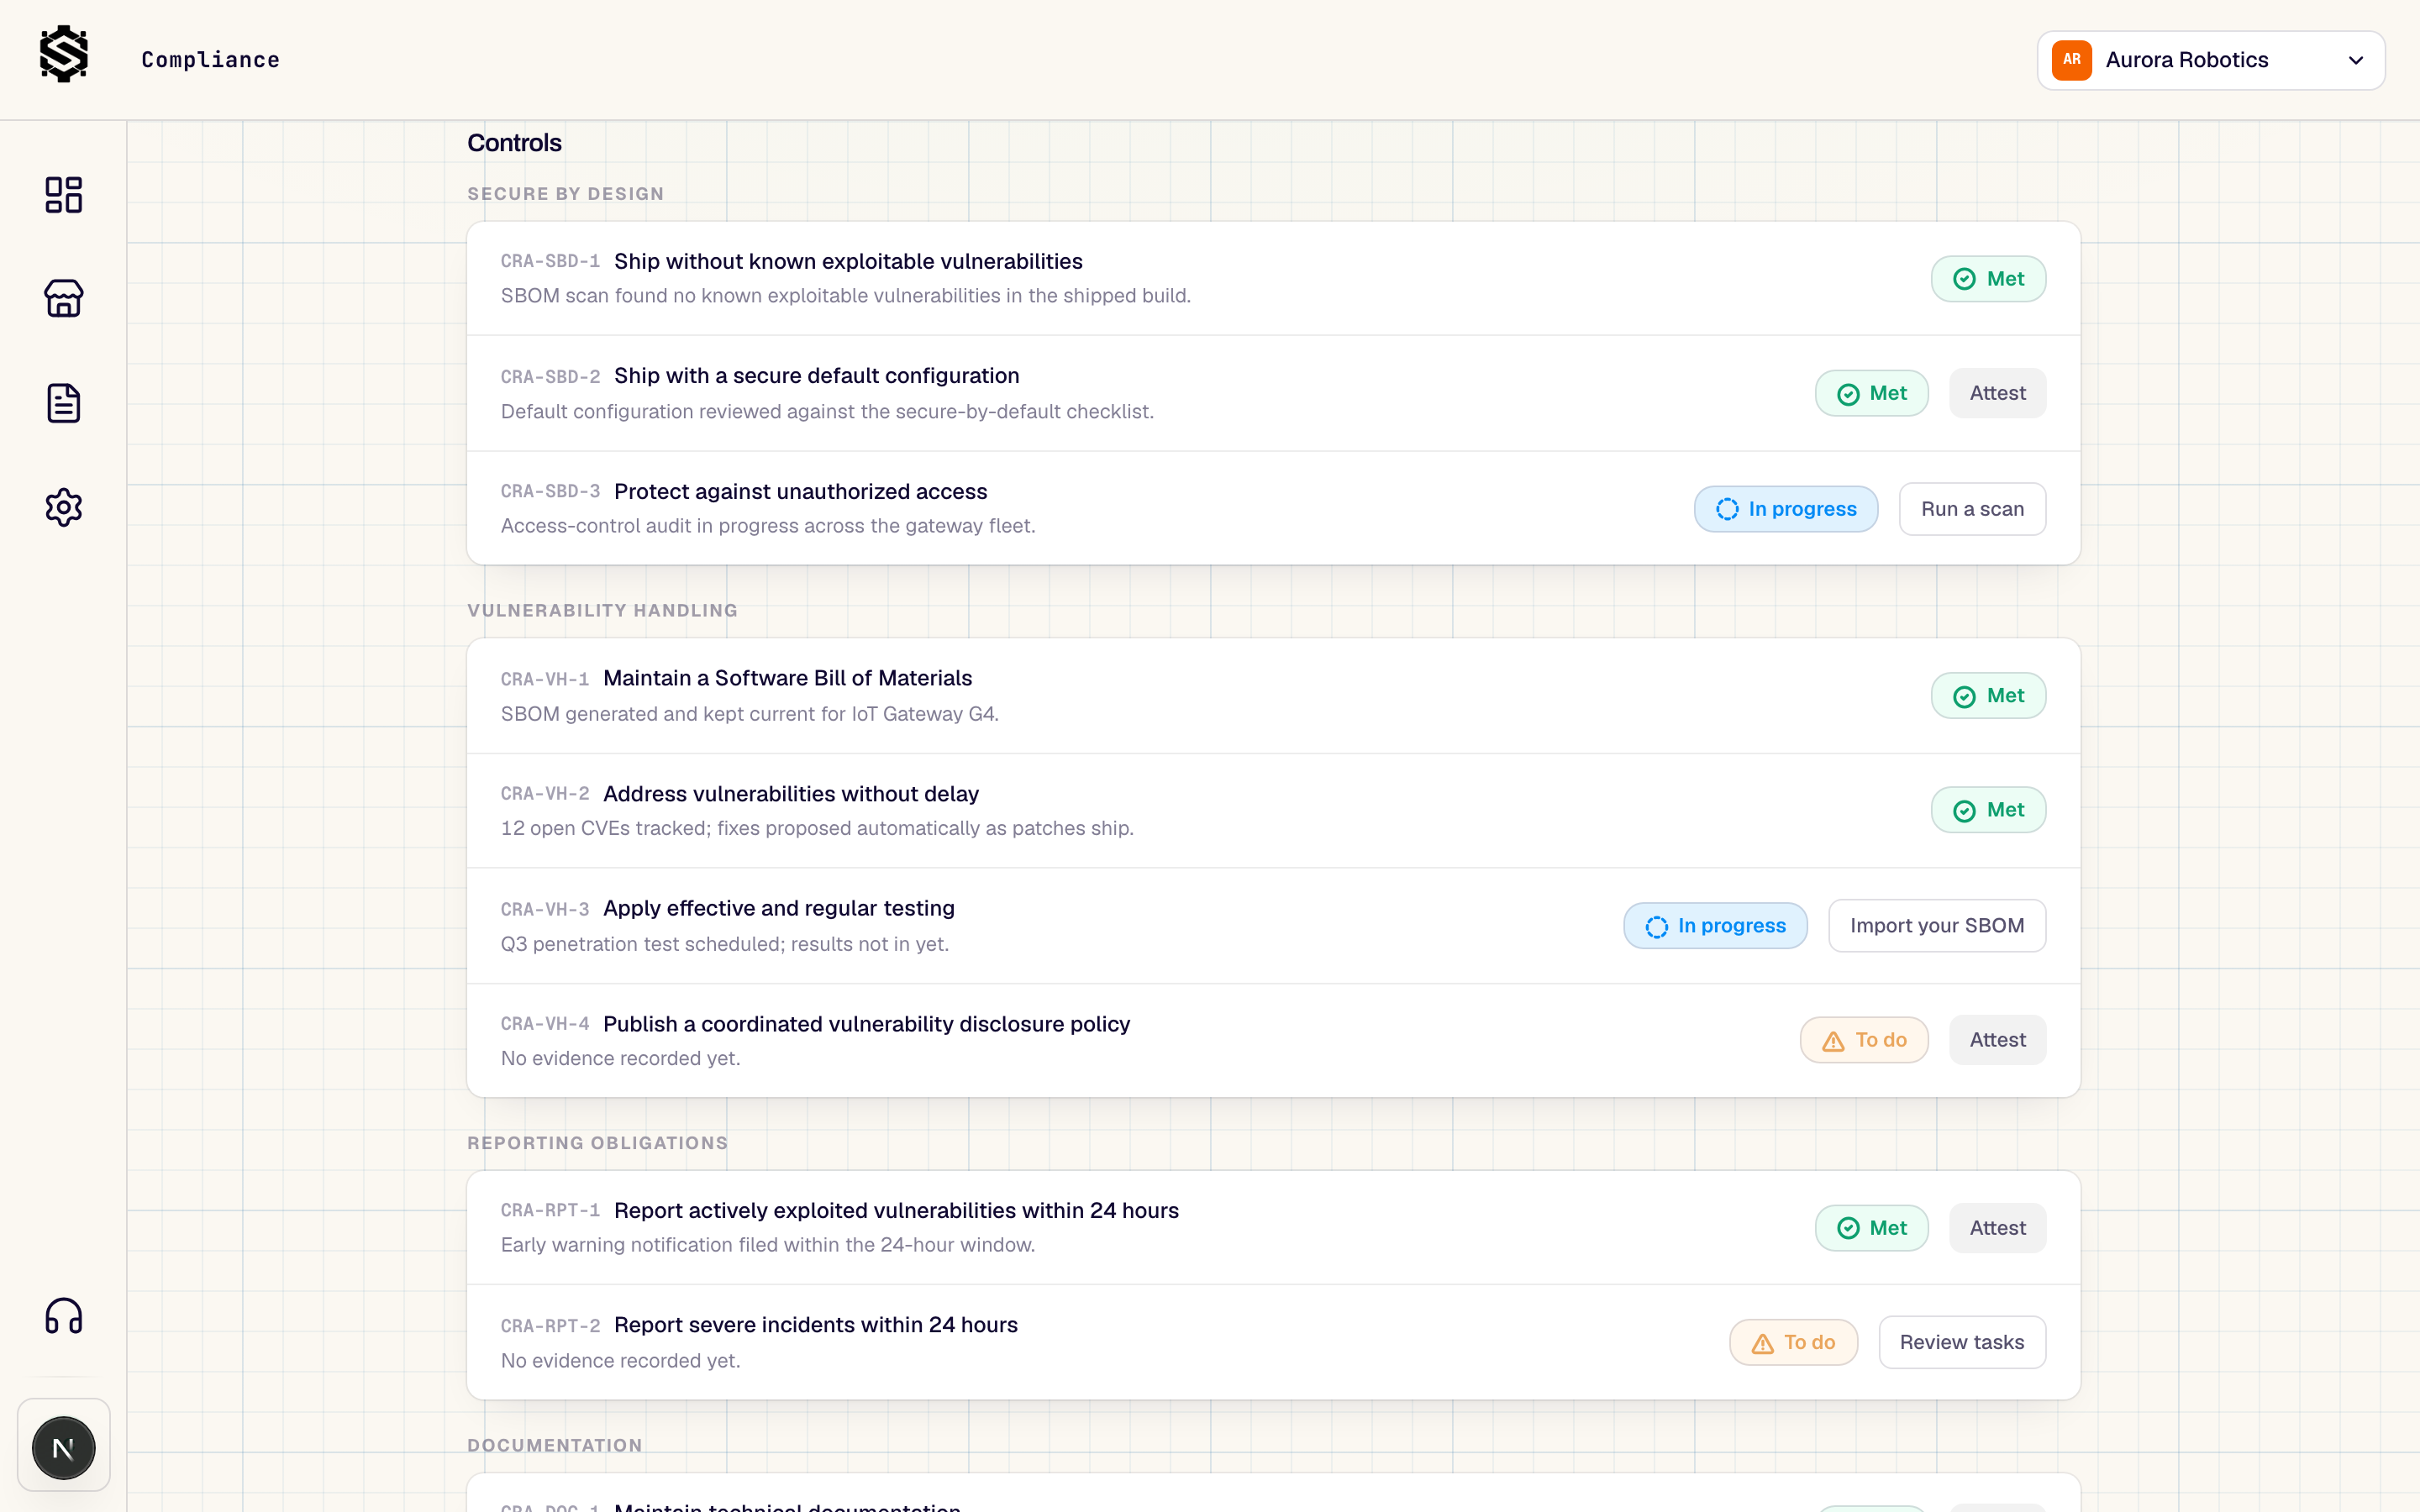2420x1512 pixels.
Task: Click 'Early warning notification filed' description
Action: pos(767,1245)
